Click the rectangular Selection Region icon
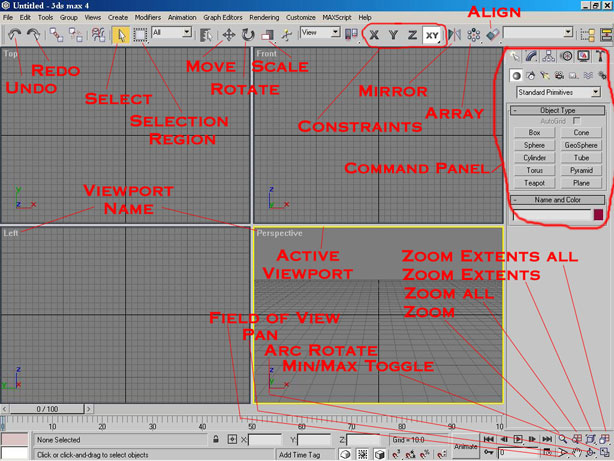Viewport: 614px width, 461px height. 140,35
